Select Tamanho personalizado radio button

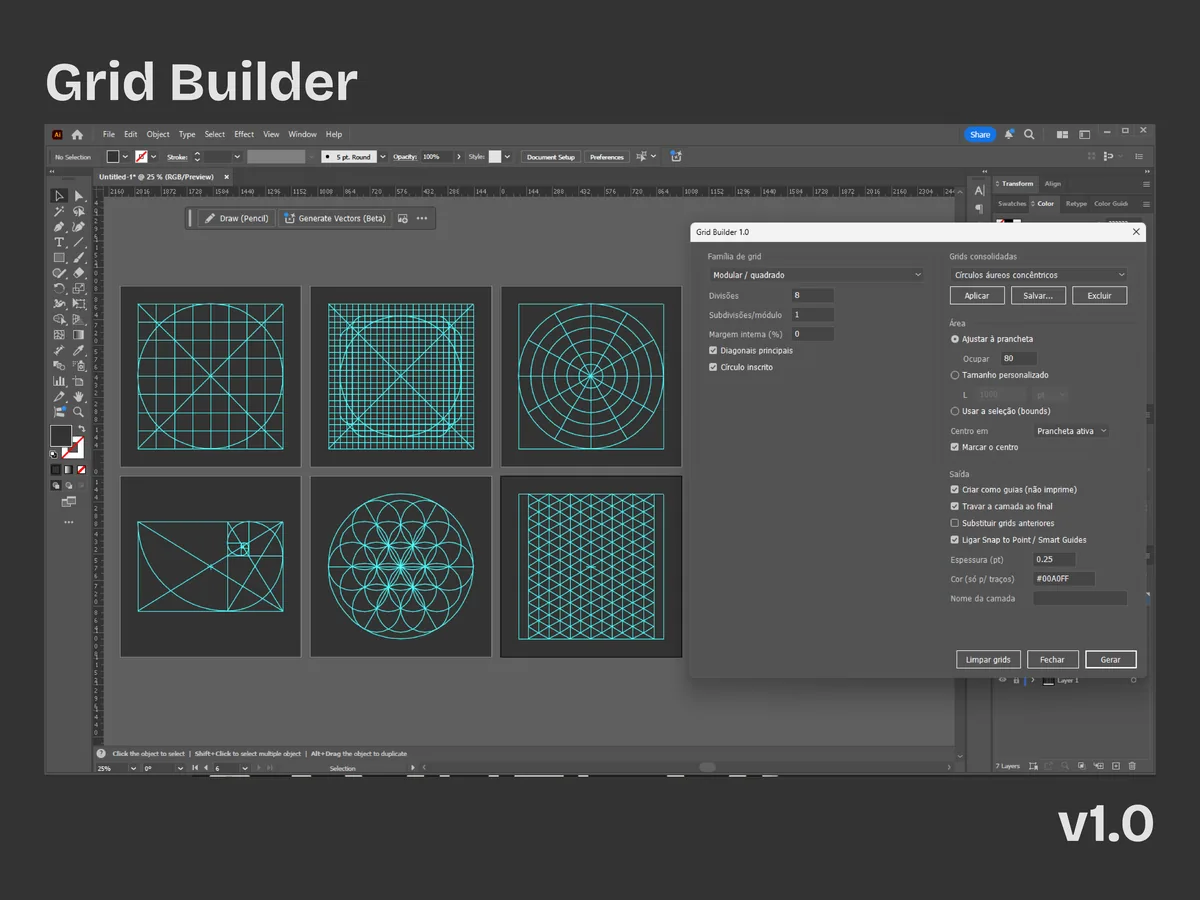[x=955, y=375]
